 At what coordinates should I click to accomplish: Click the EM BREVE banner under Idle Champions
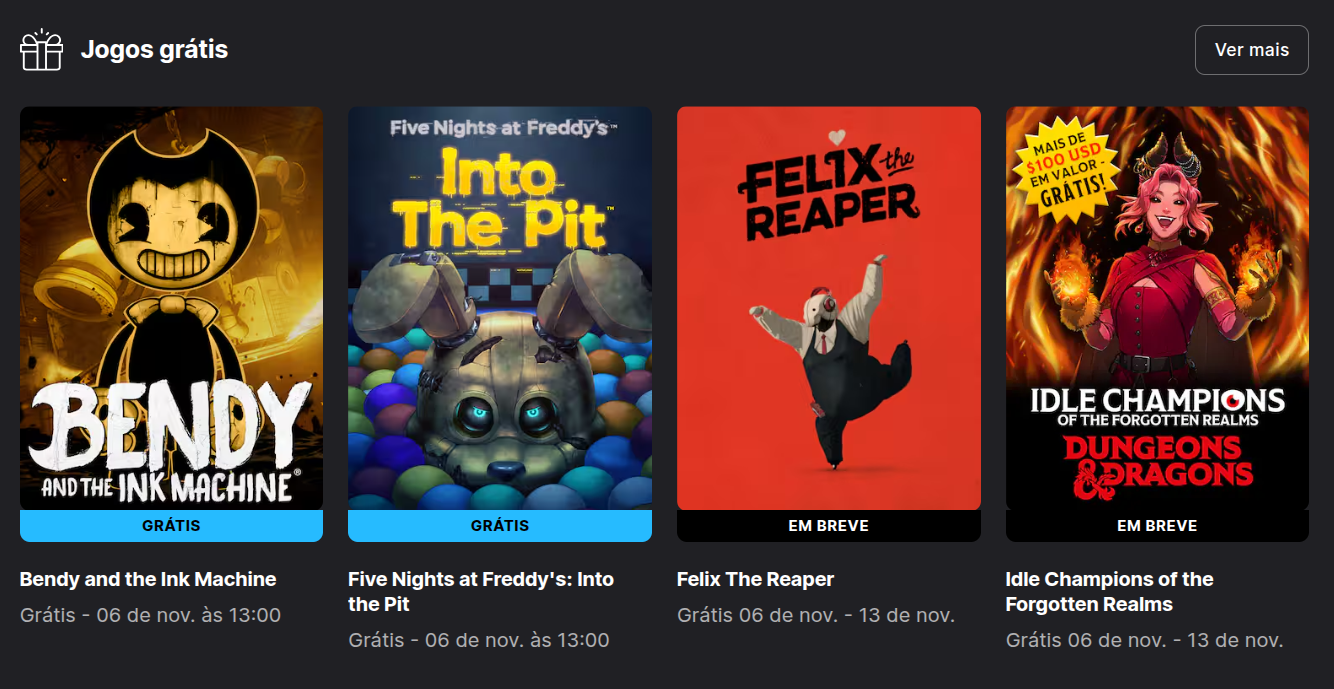(x=1157, y=526)
